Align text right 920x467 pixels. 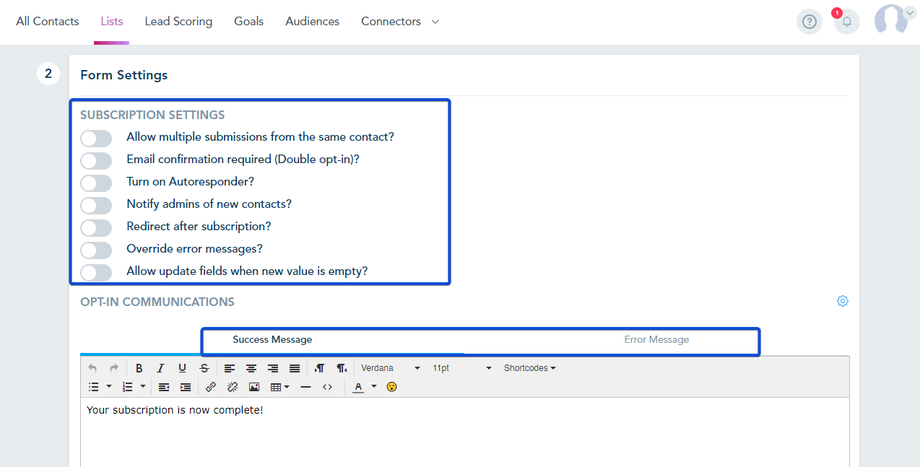273,368
